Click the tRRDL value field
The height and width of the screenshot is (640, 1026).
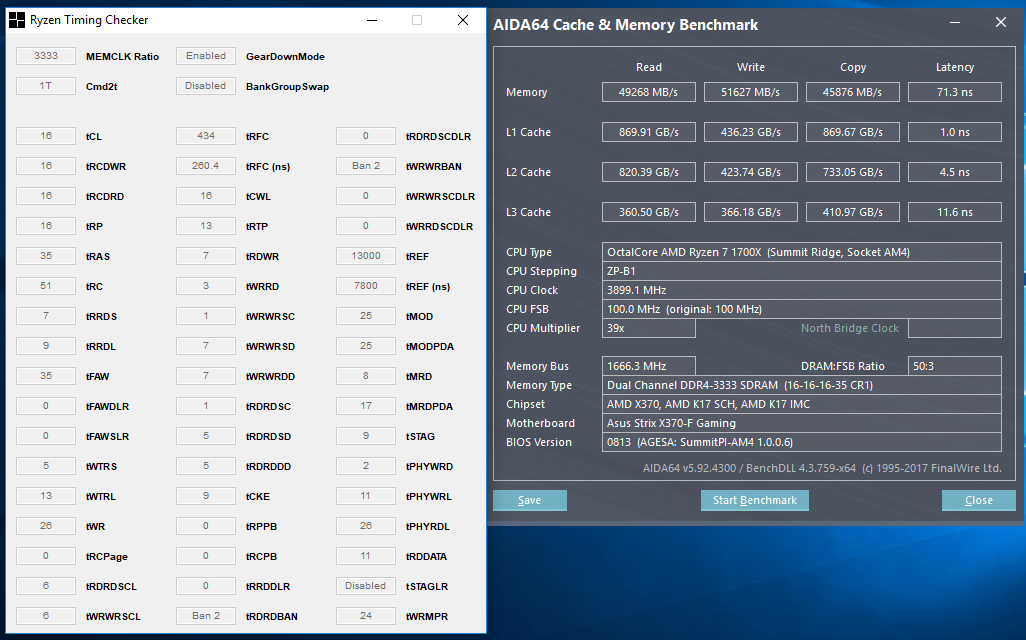pyautogui.click(x=46, y=346)
